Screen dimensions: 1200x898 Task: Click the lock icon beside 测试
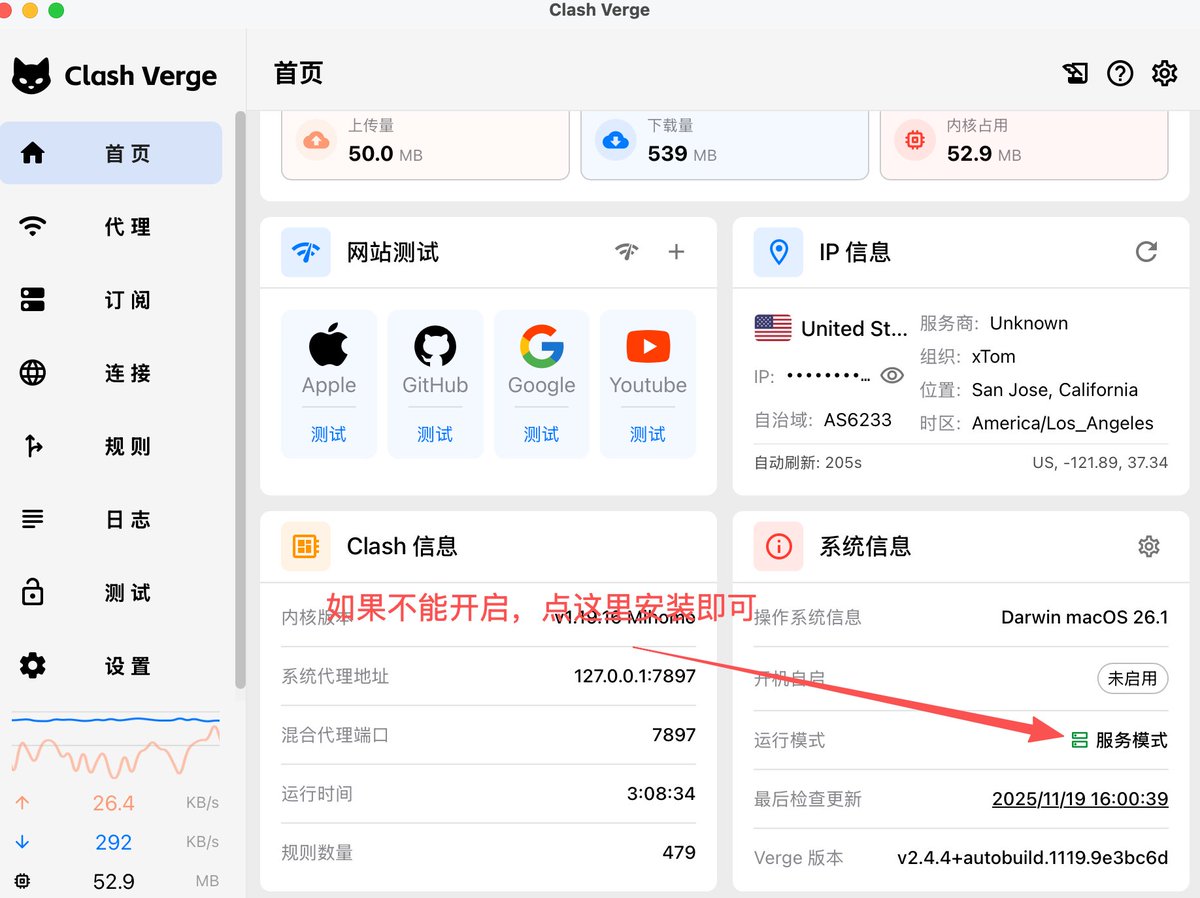[33, 592]
